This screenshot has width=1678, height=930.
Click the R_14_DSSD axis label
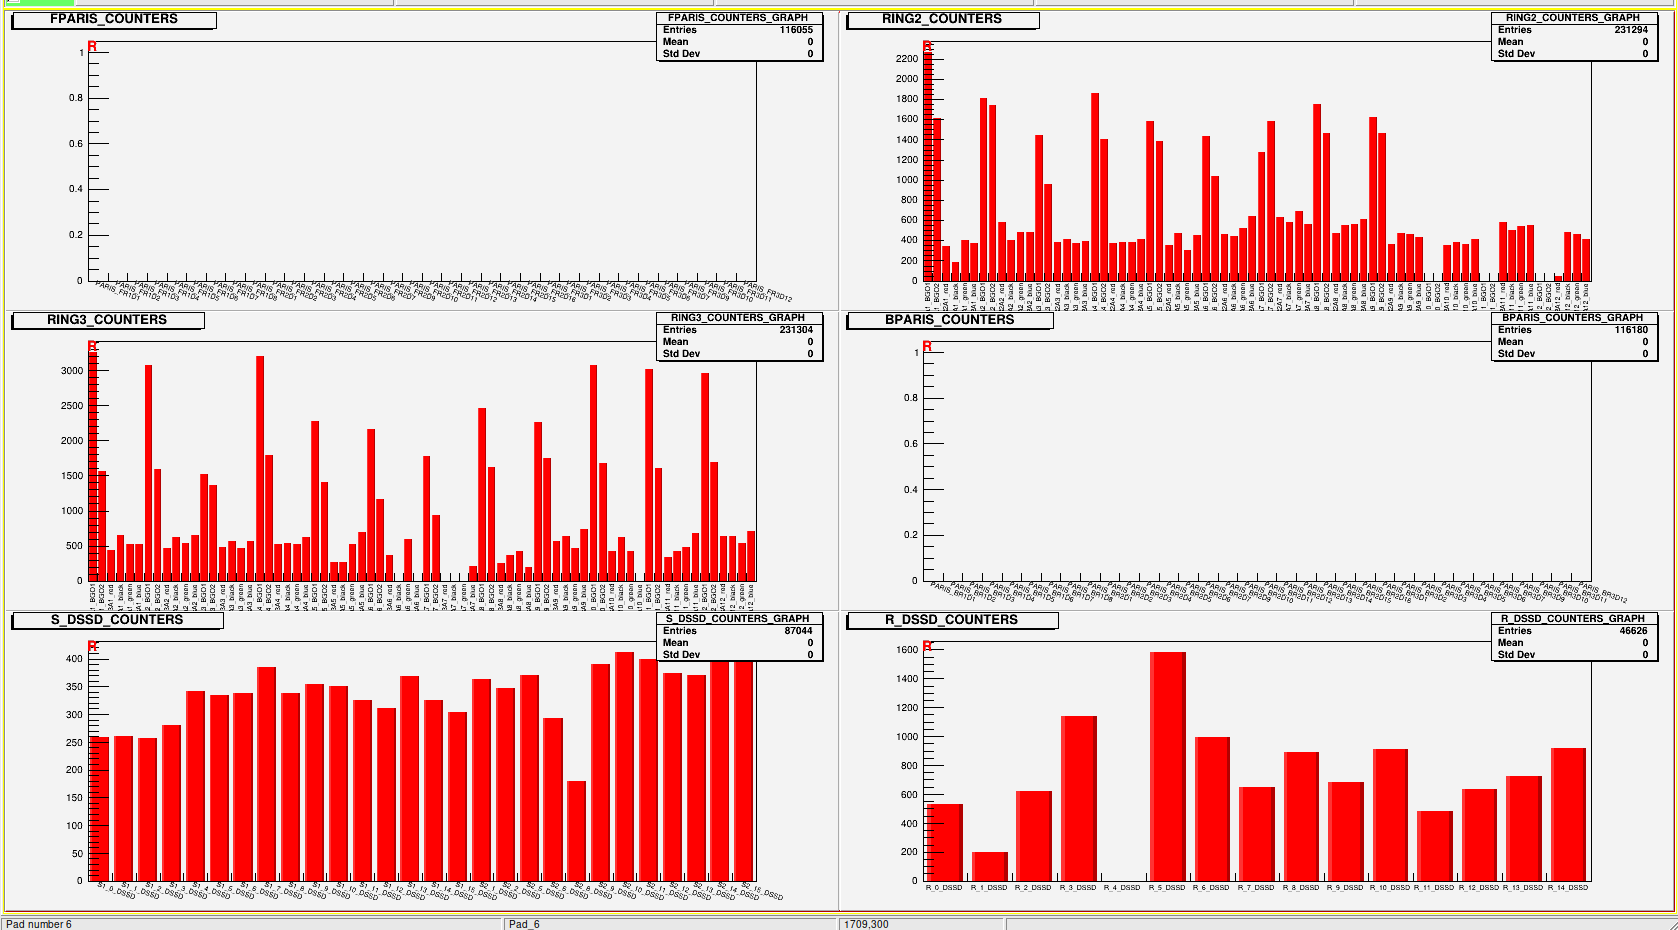tap(1567, 888)
